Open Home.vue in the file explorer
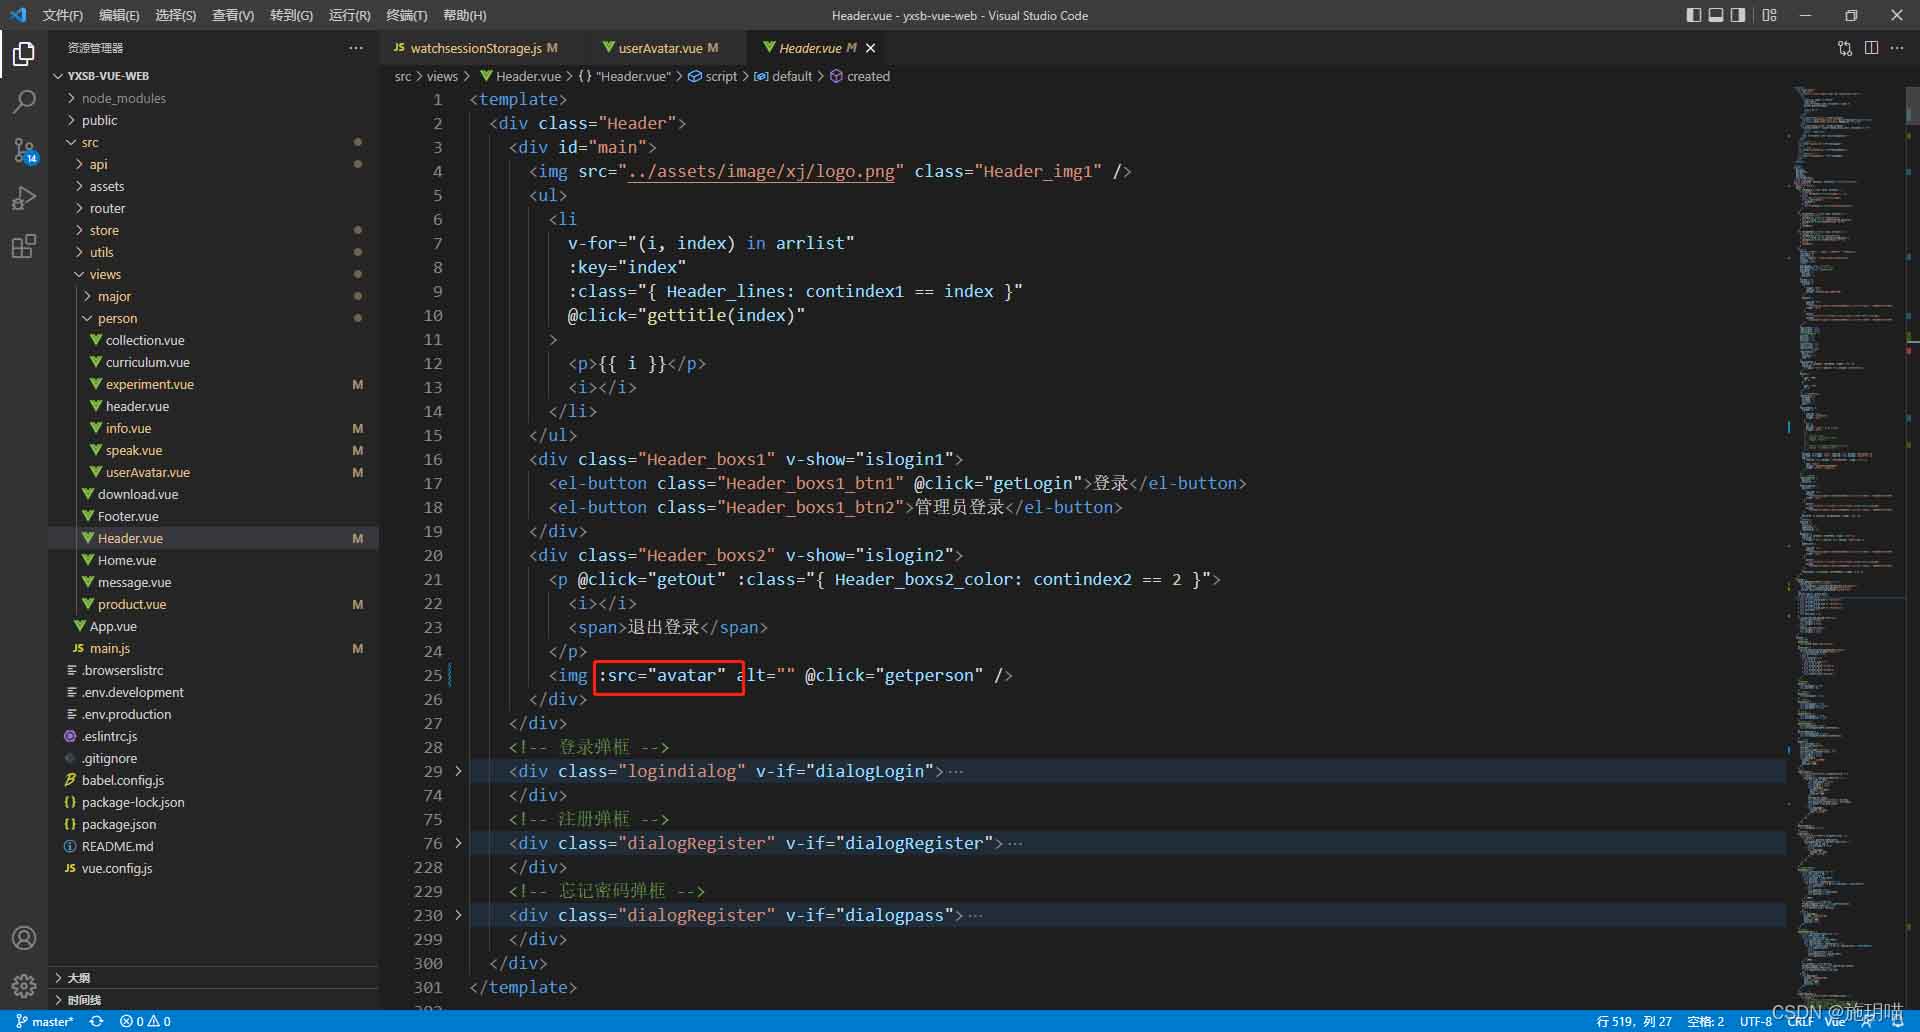 pyautogui.click(x=126, y=560)
